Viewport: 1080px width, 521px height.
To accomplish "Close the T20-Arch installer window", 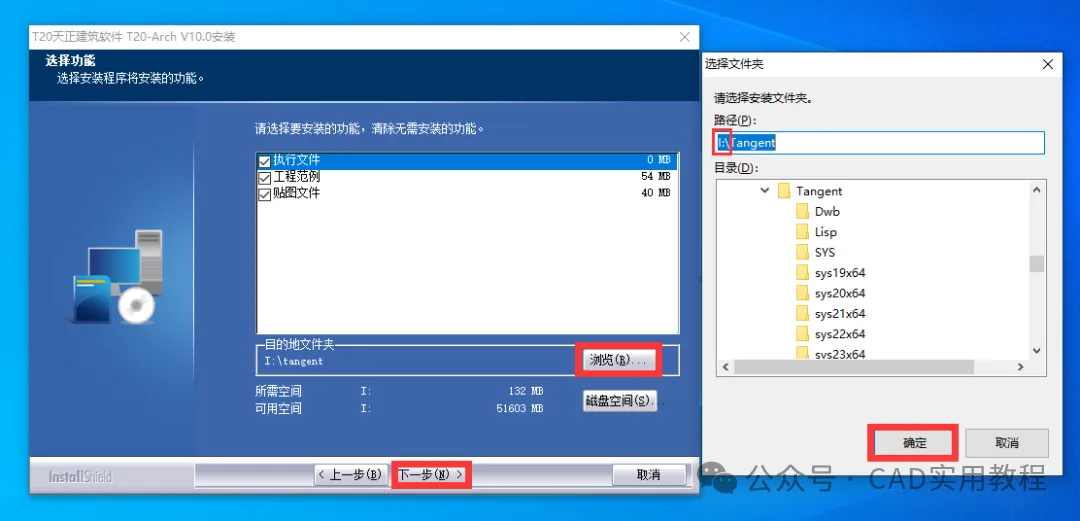I will click(x=685, y=37).
